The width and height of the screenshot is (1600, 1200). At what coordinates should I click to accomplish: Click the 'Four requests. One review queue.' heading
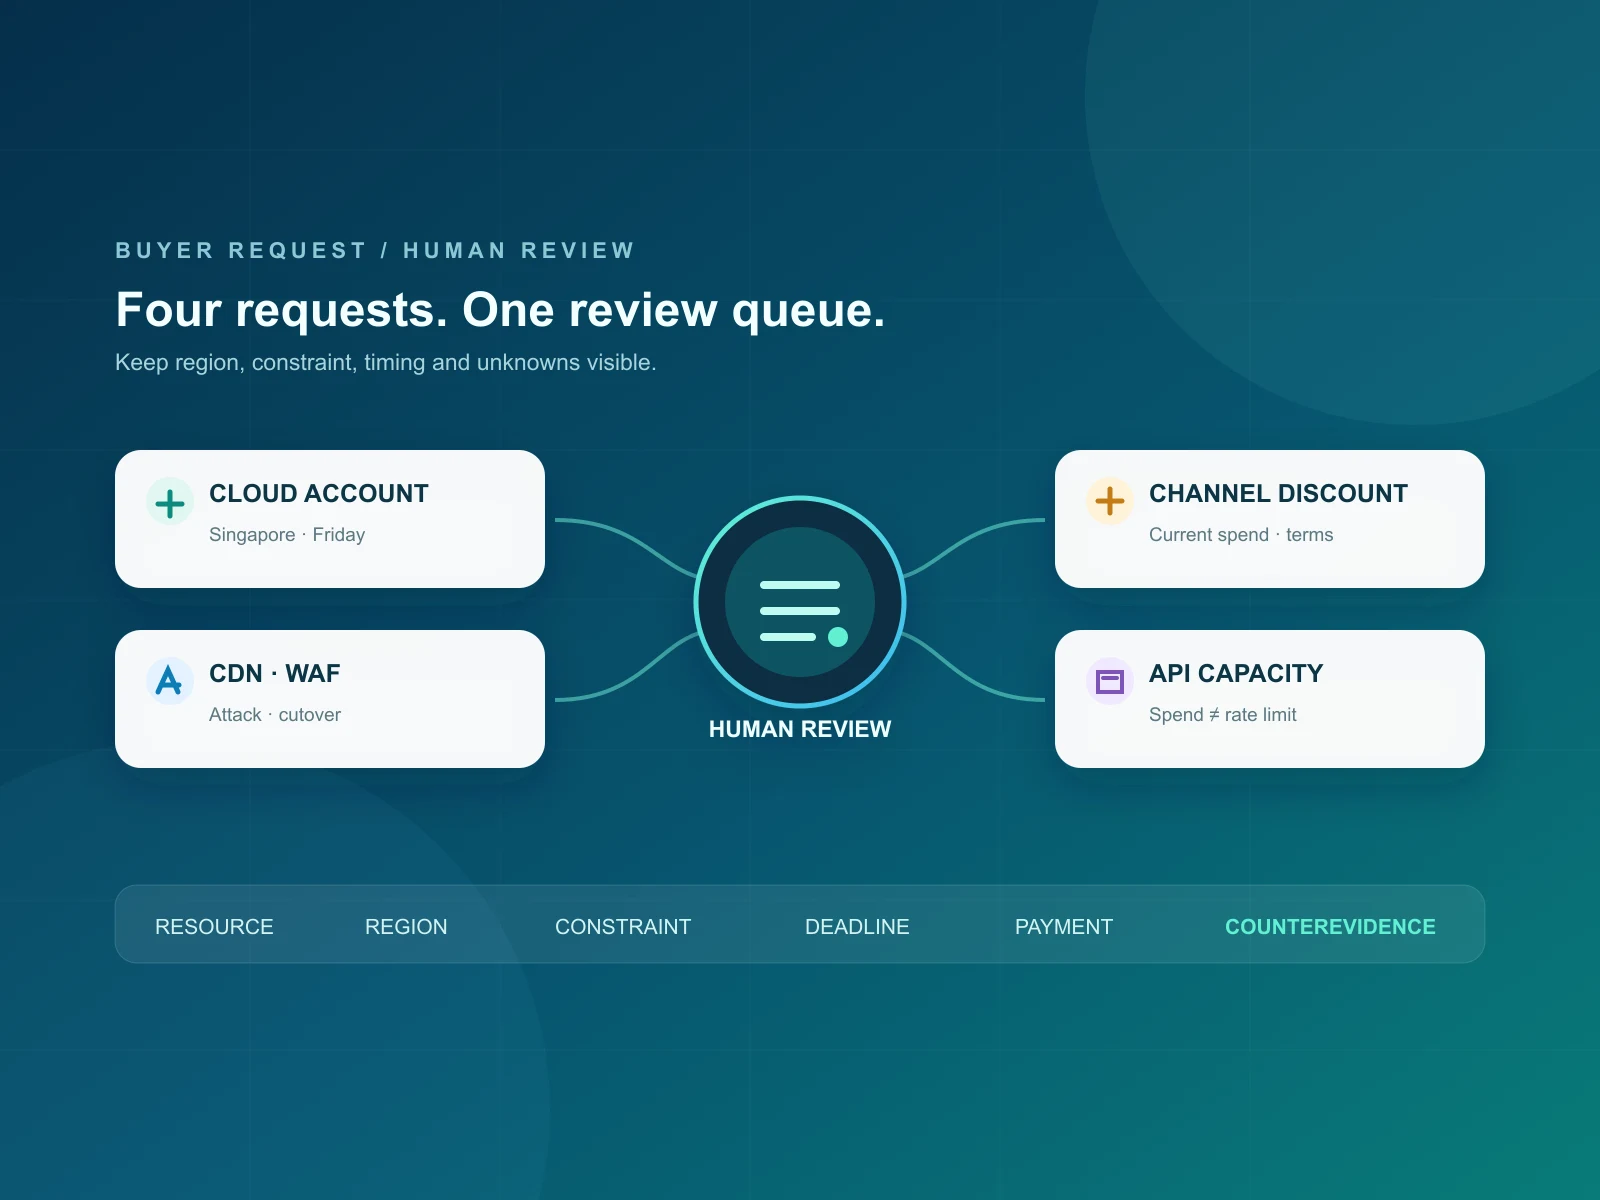point(500,310)
